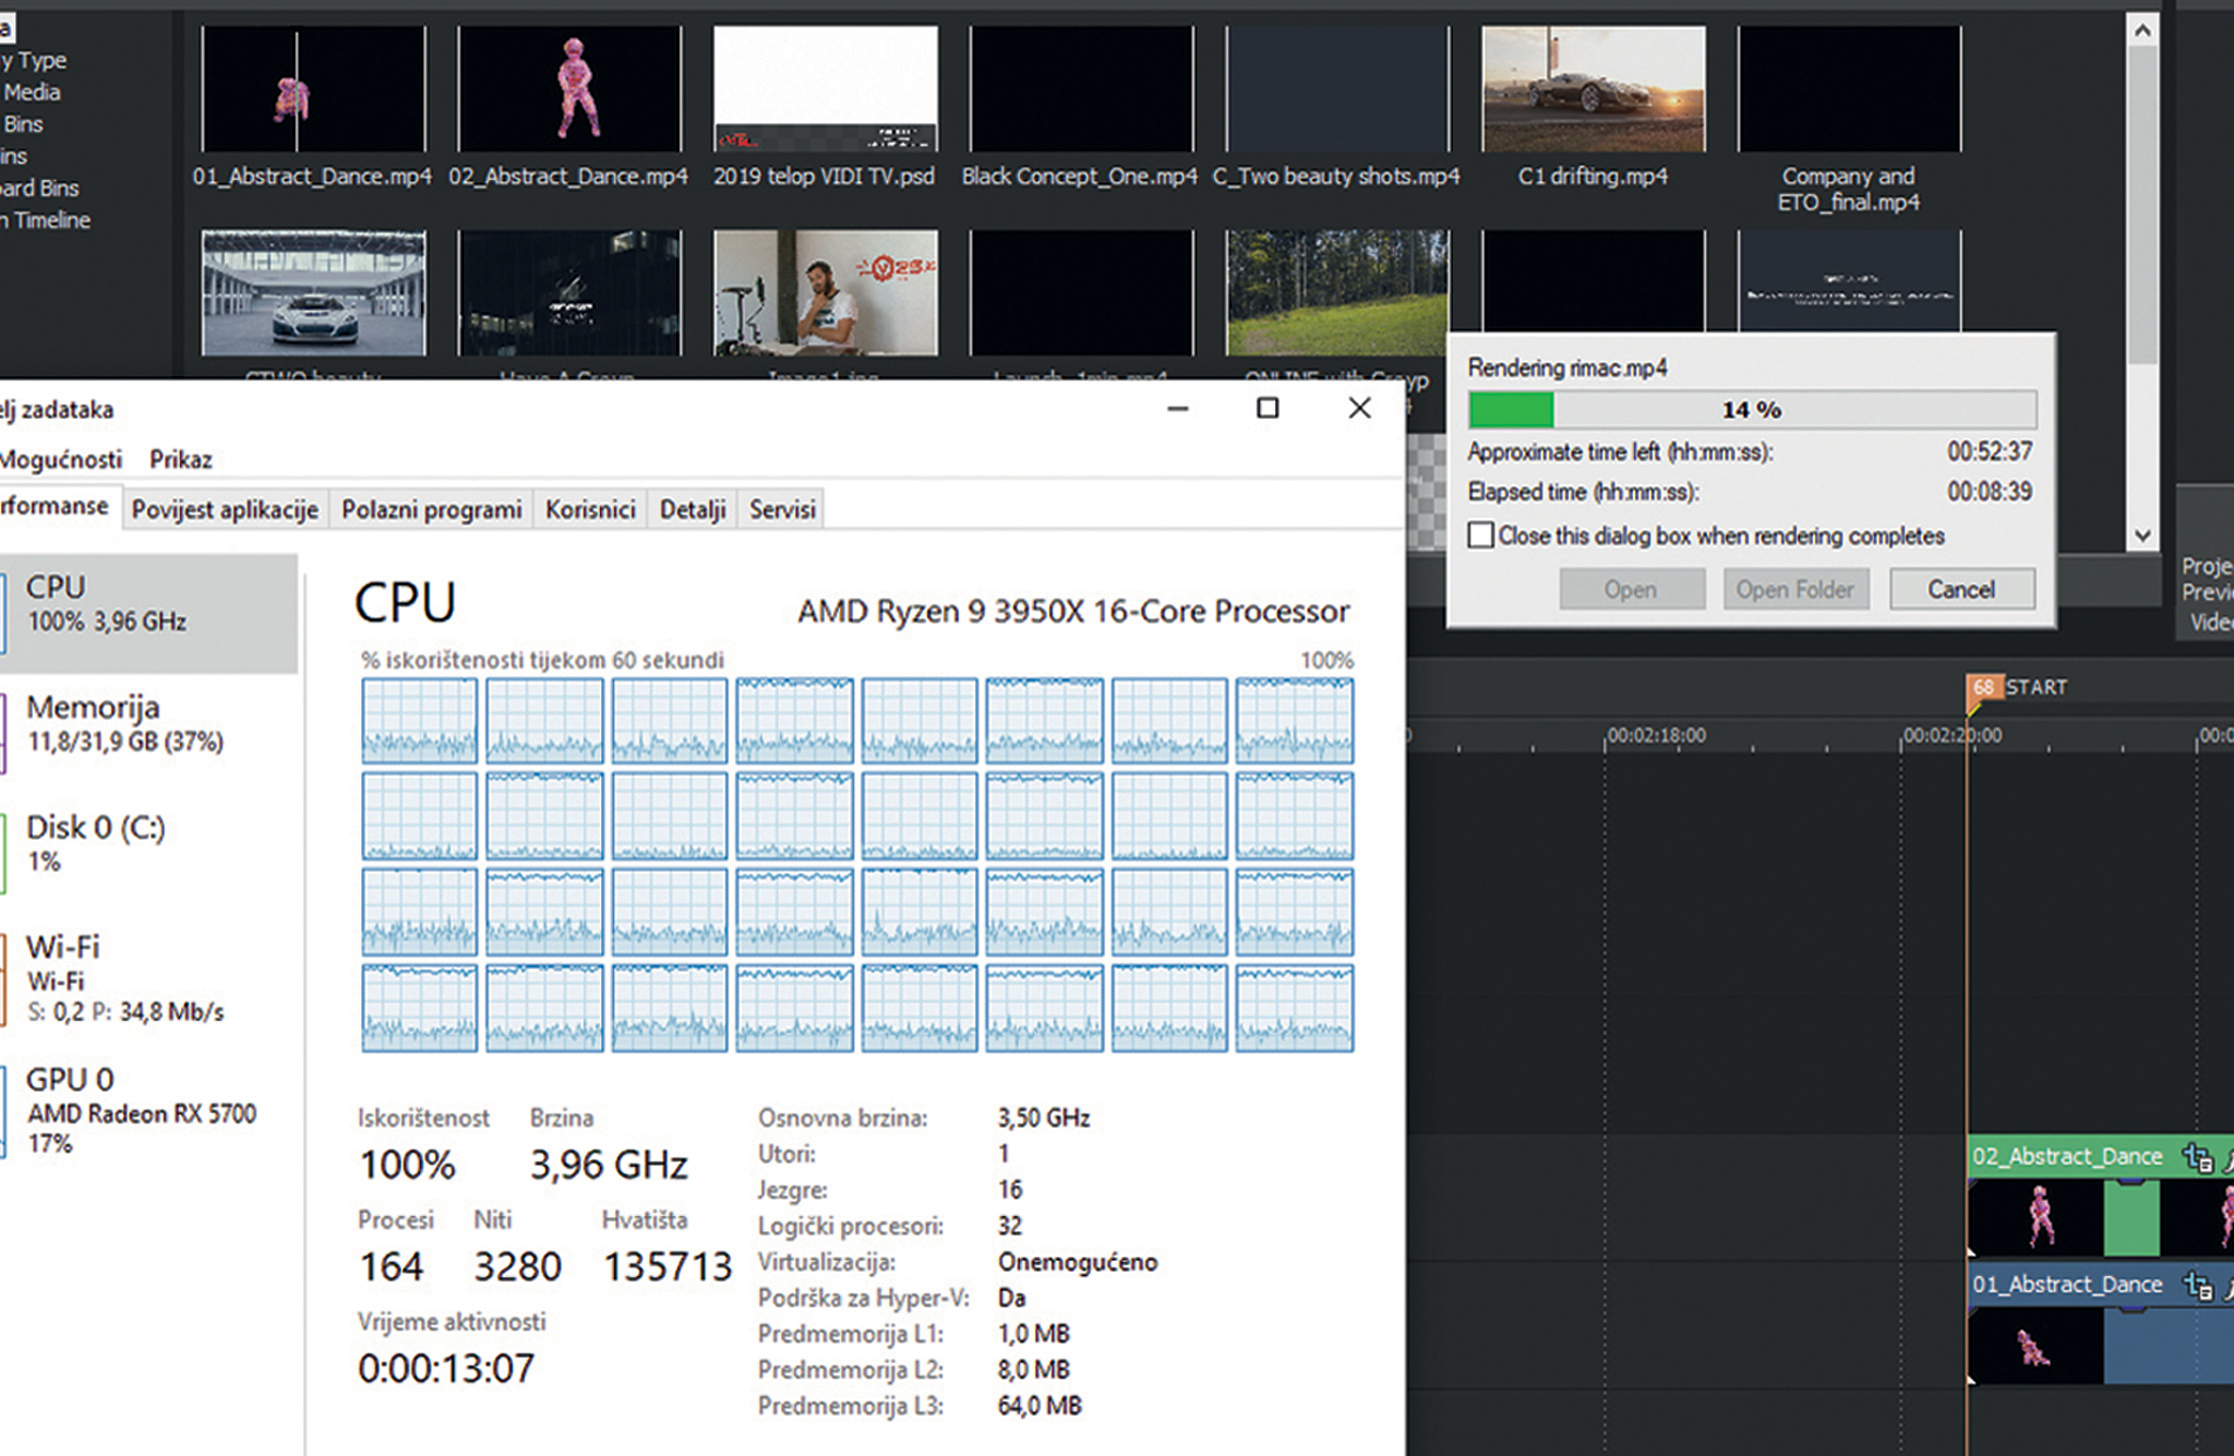Enable close dialog when rendering completes checkbox
2234x1456 pixels.
tap(1481, 535)
